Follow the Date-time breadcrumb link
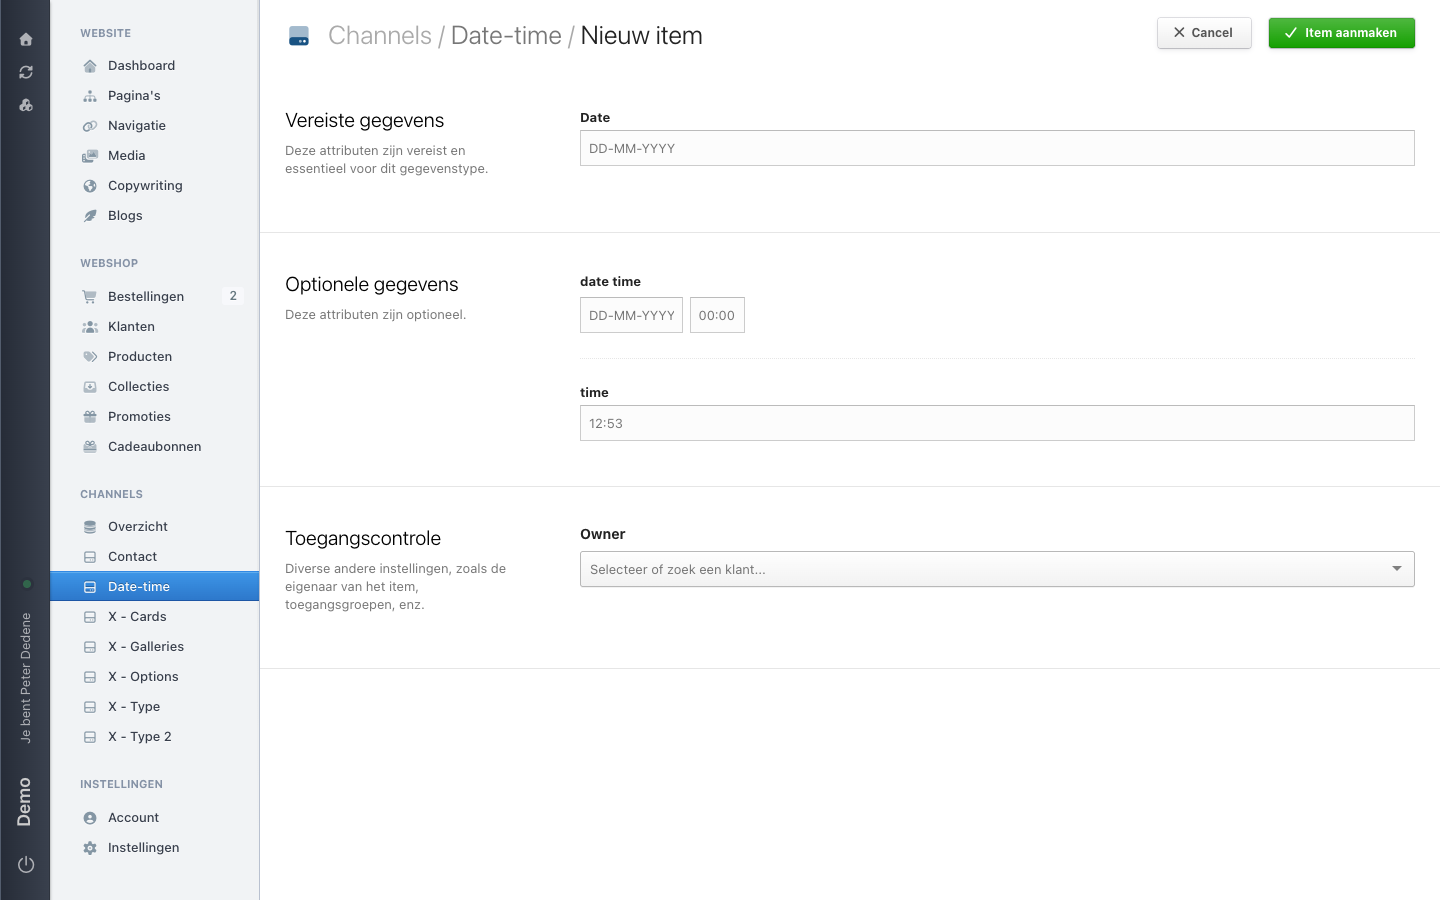The width and height of the screenshot is (1440, 900). point(506,36)
